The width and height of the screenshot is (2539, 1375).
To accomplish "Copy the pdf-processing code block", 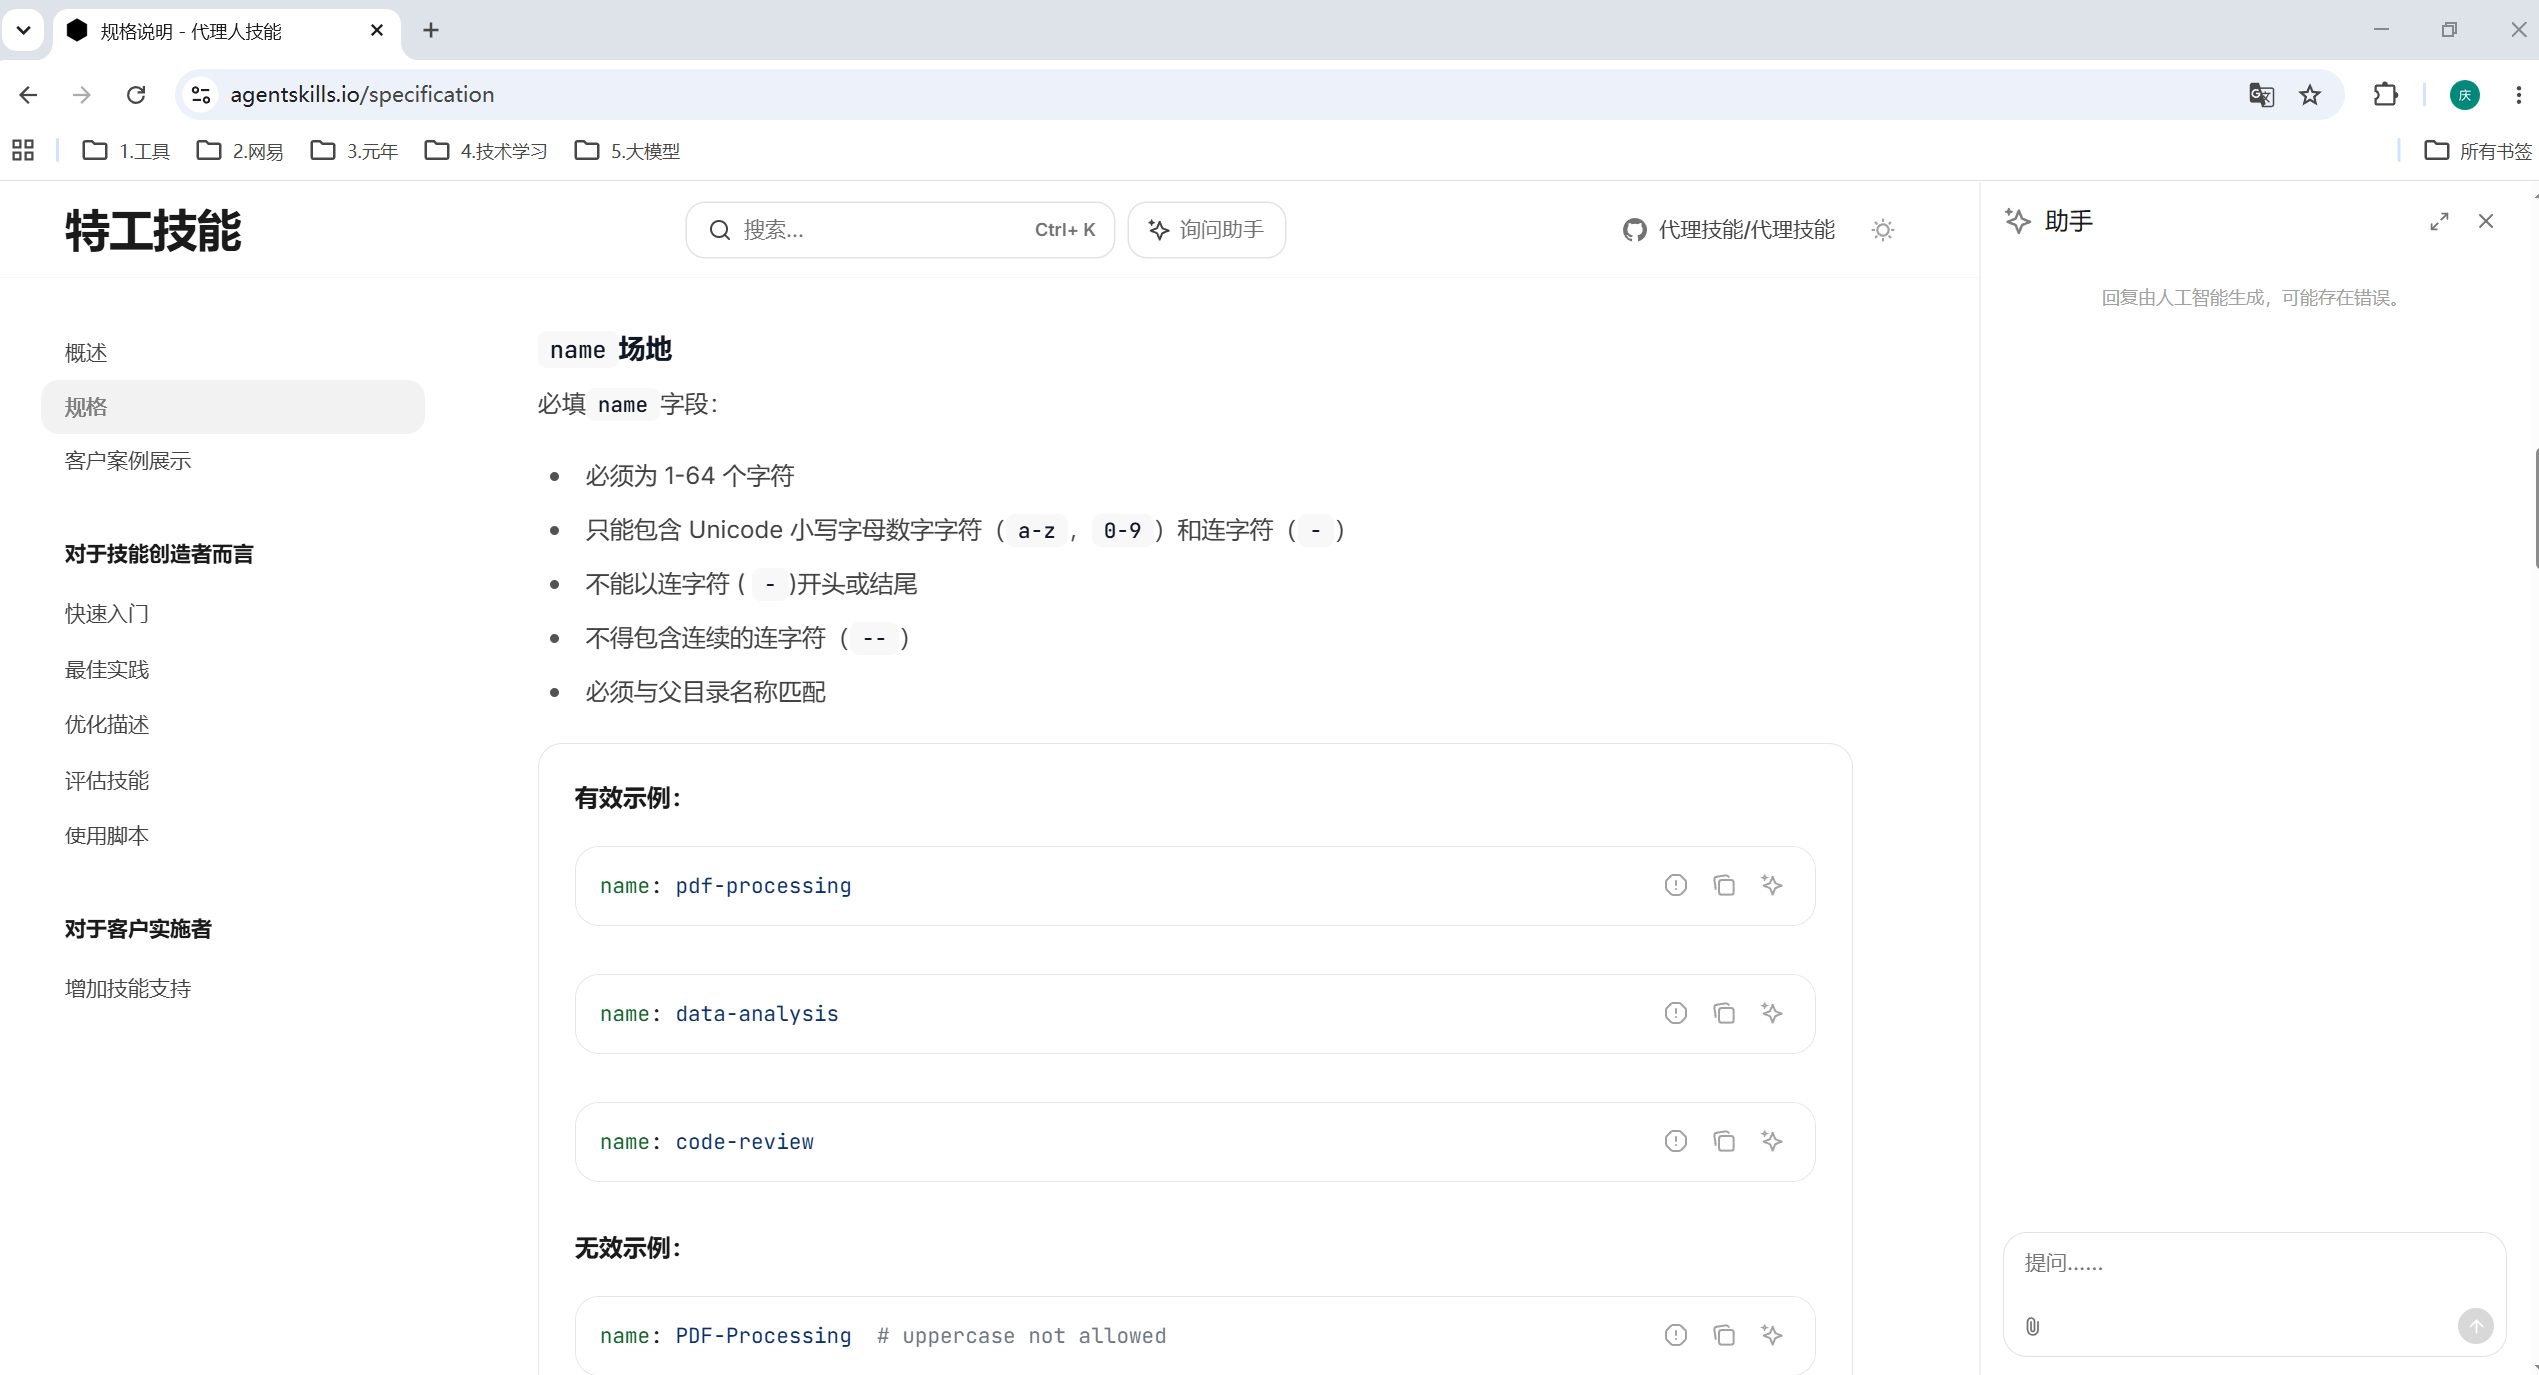I will [1723, 885].
